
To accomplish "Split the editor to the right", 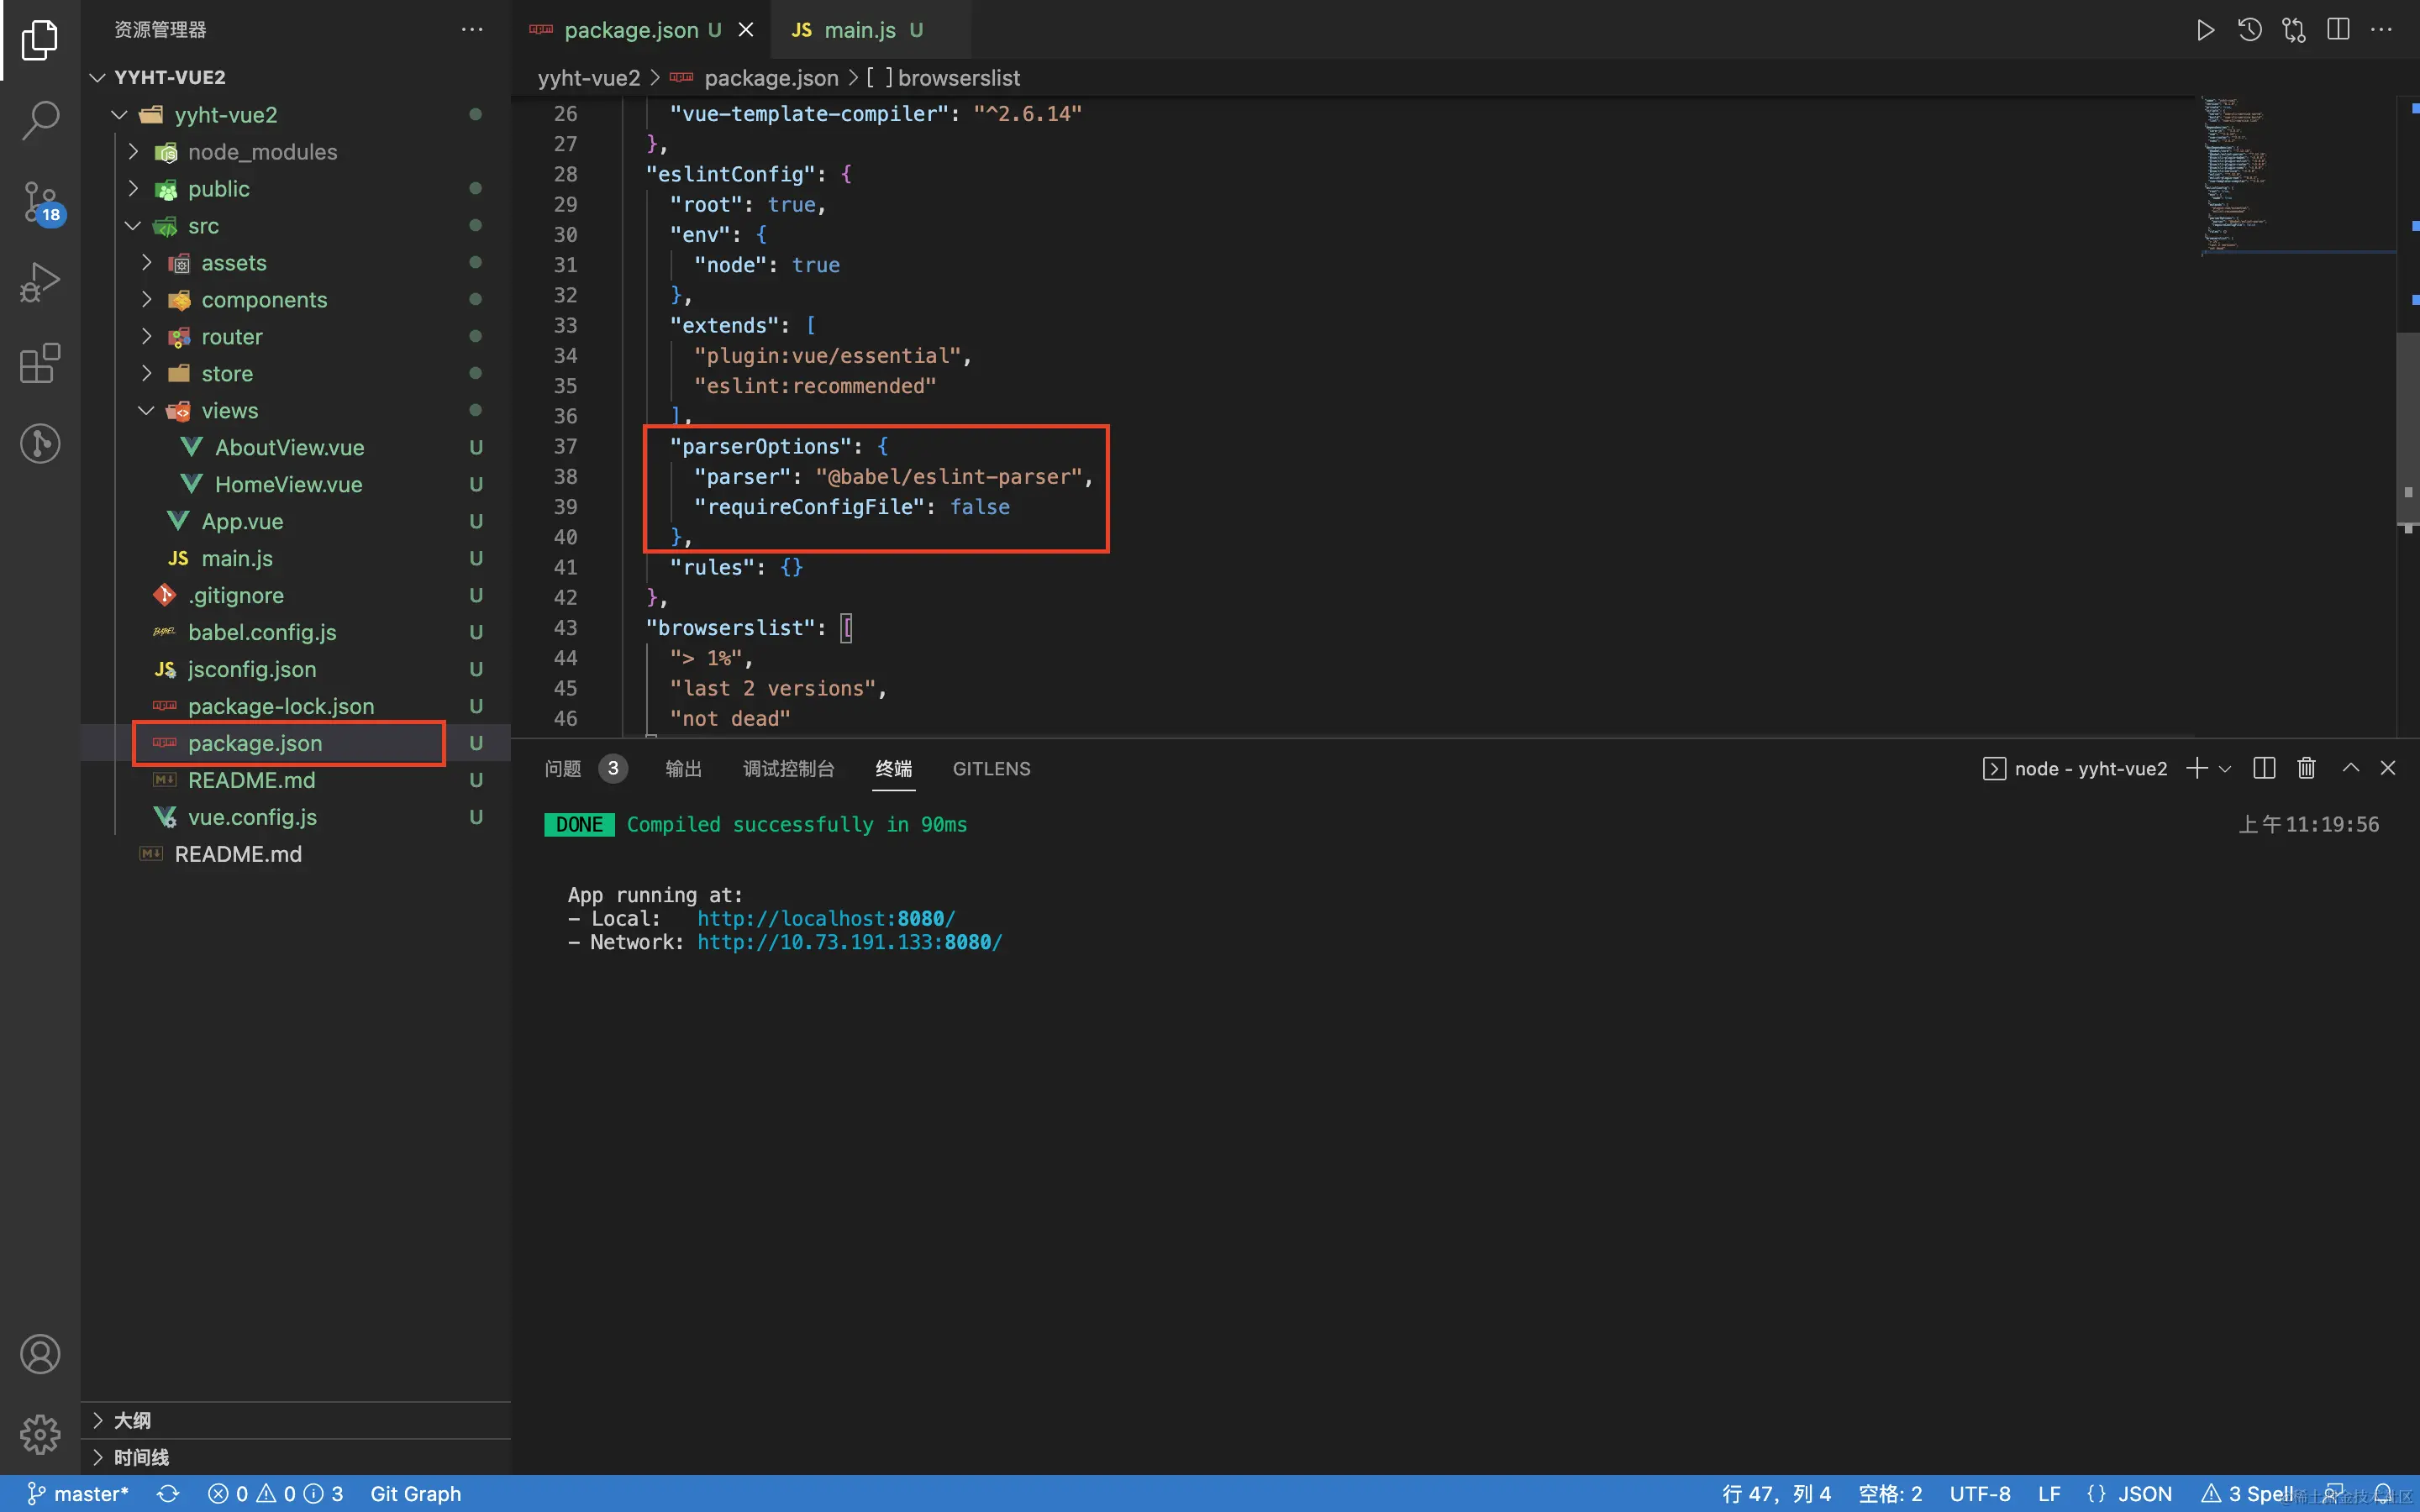I will point(2338,30).
